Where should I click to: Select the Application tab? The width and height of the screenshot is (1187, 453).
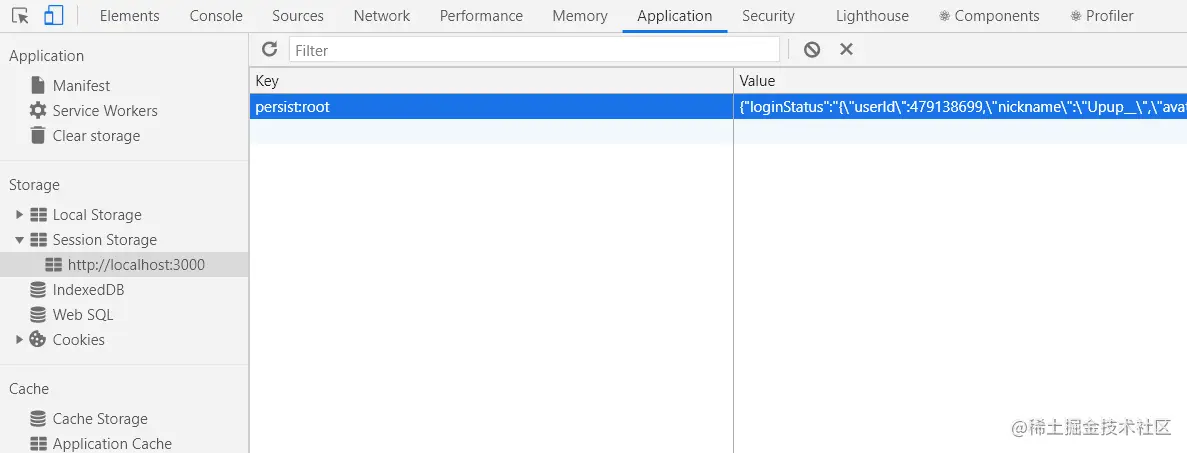tap(675, 16)
